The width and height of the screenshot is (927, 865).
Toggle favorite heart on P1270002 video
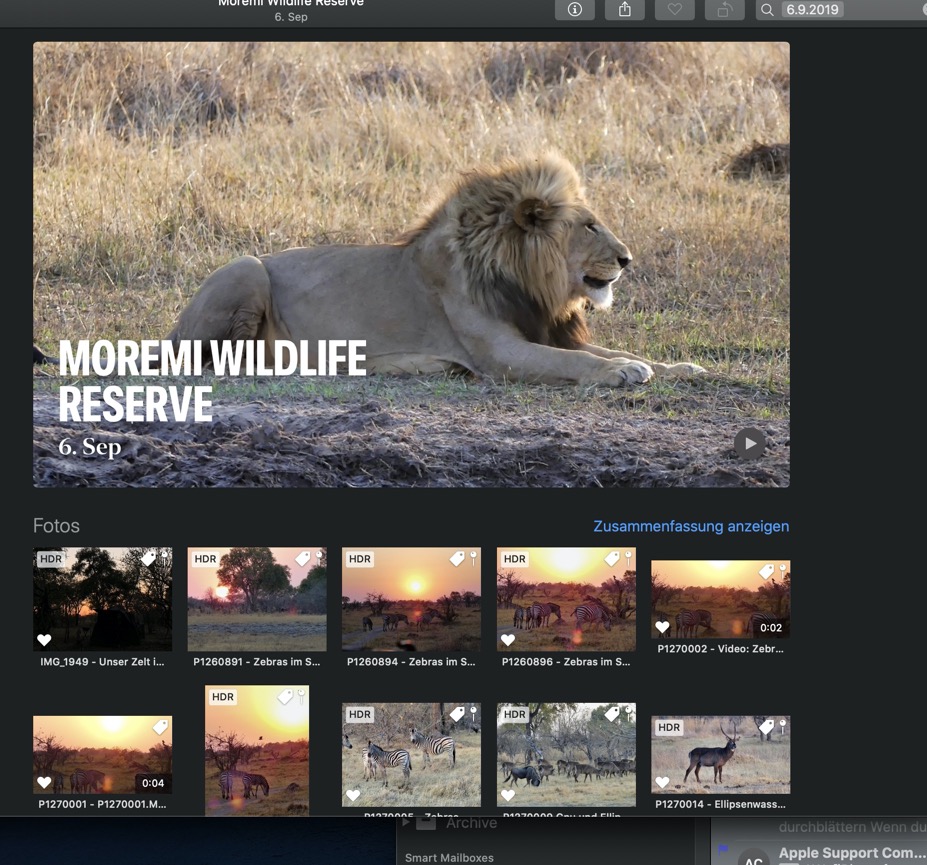[662, 628]
